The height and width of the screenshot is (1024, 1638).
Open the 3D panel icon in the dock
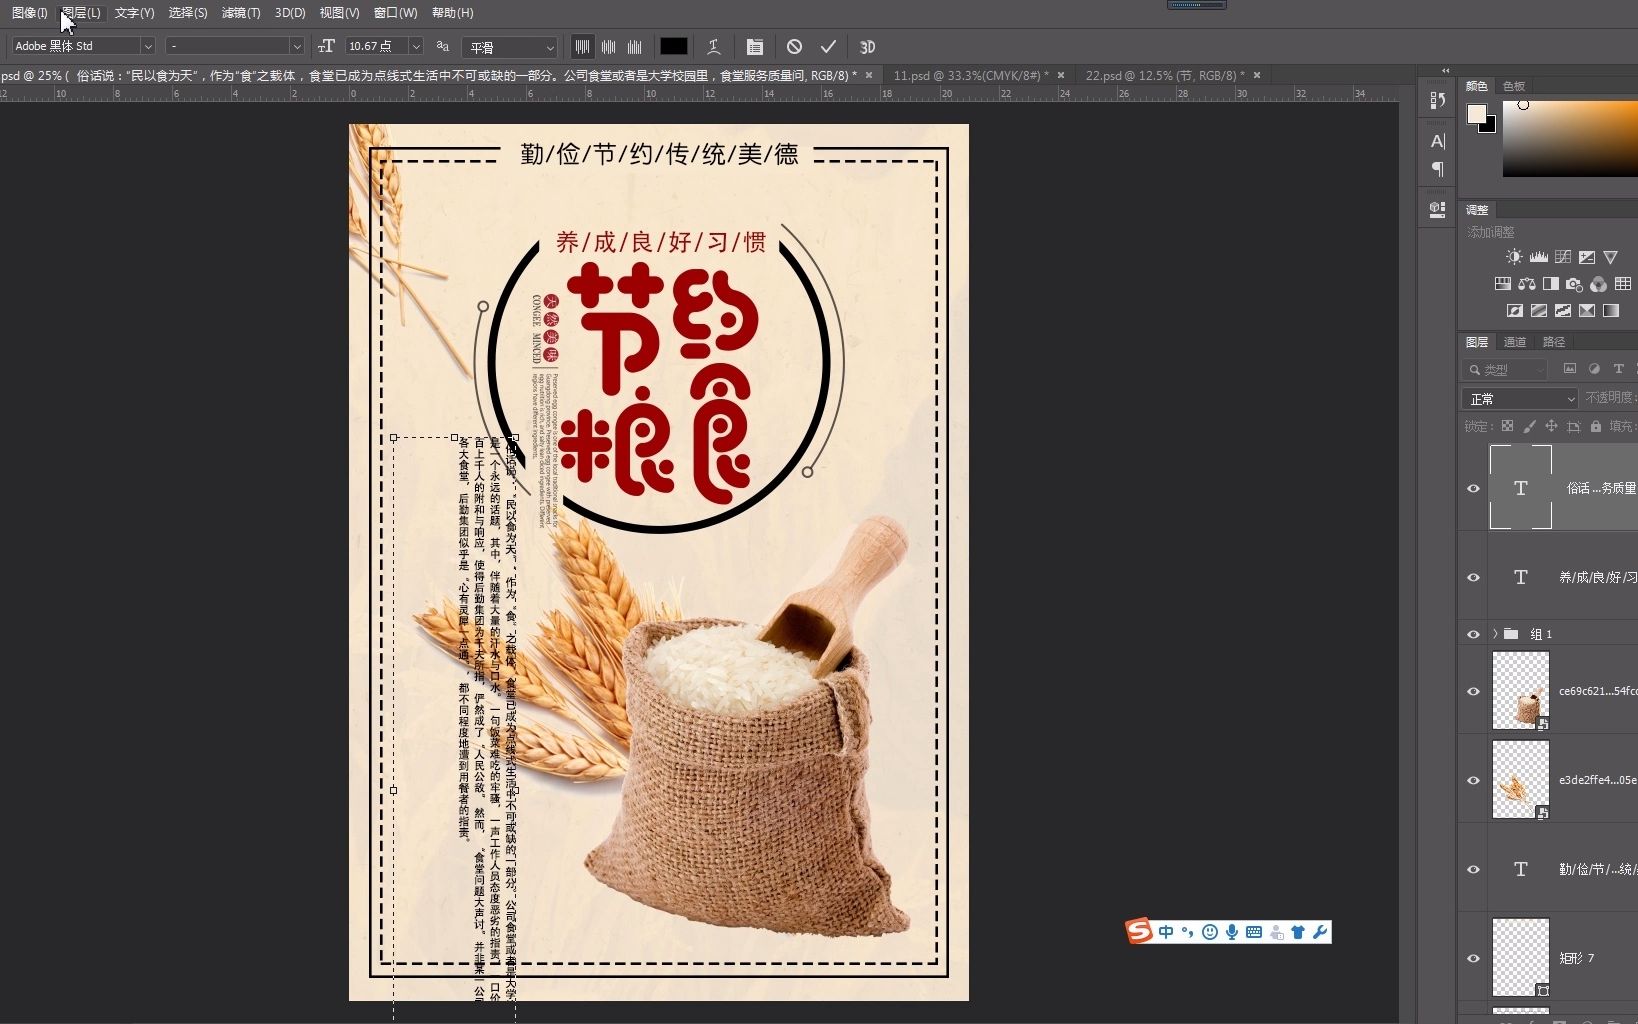coord(1438,210)
